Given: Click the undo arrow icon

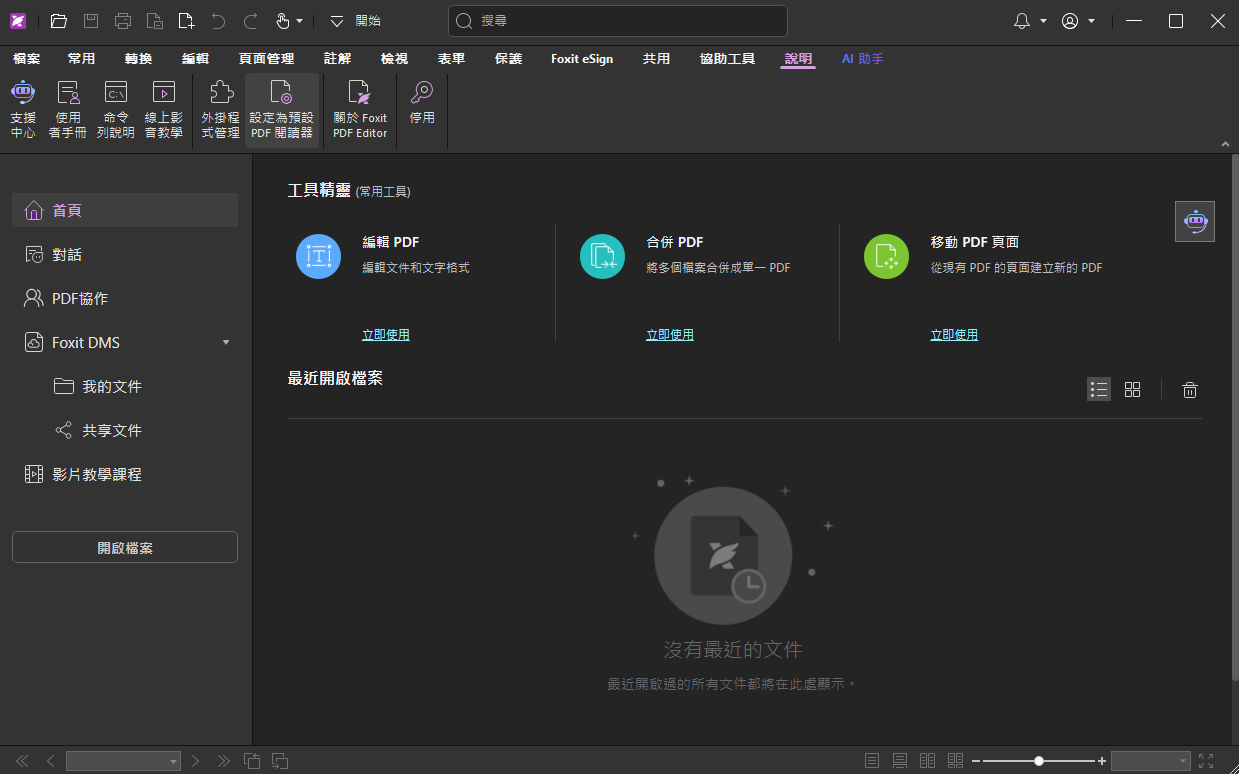Looking at the screenshot, I should [218, 21].
